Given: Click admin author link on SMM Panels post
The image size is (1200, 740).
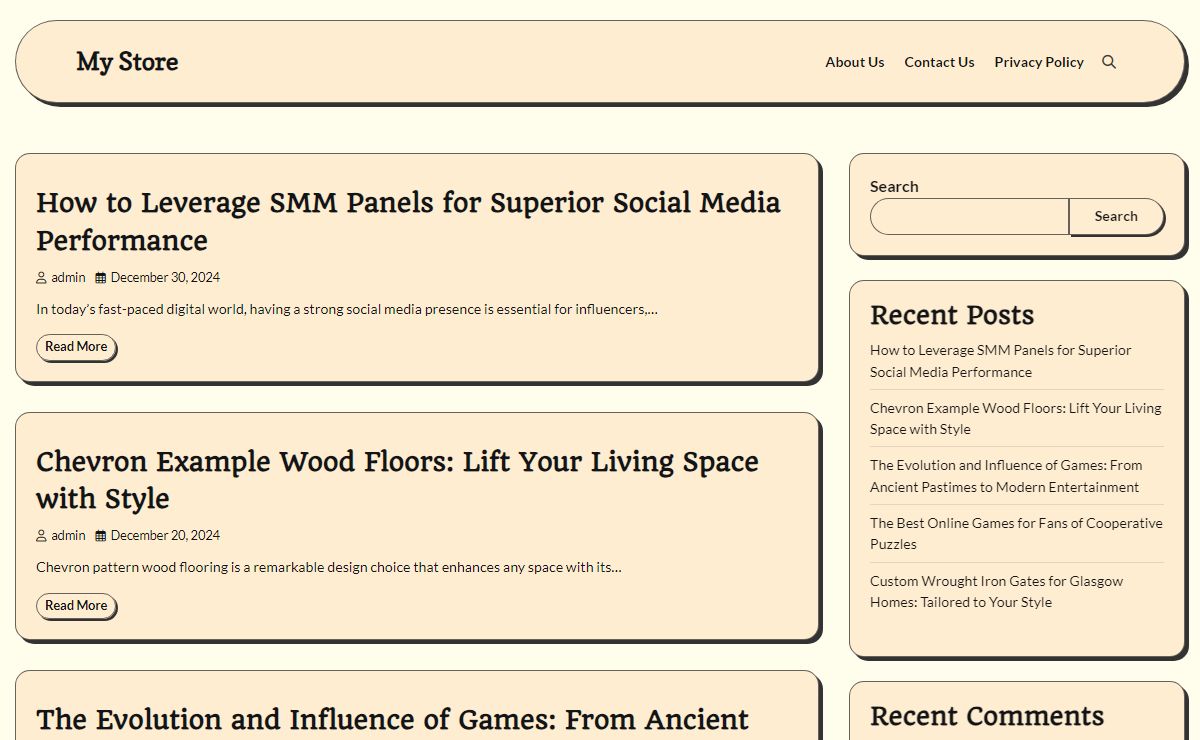Looking at the screenshot, I should point(68,278).
